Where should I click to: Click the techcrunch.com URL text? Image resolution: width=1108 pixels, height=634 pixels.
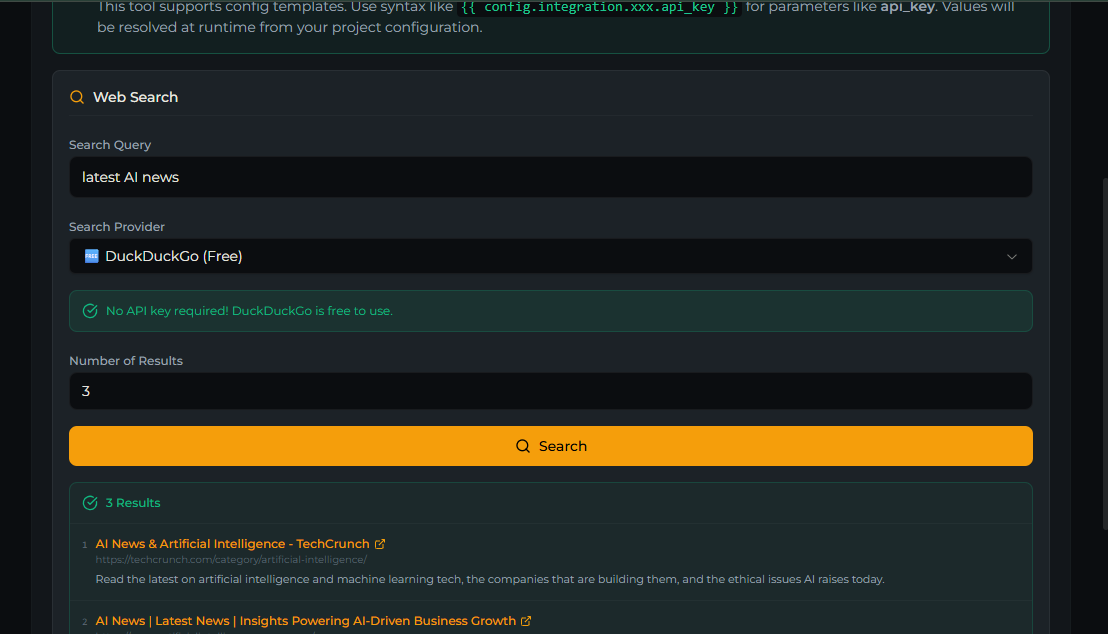[x=231, y=560]
